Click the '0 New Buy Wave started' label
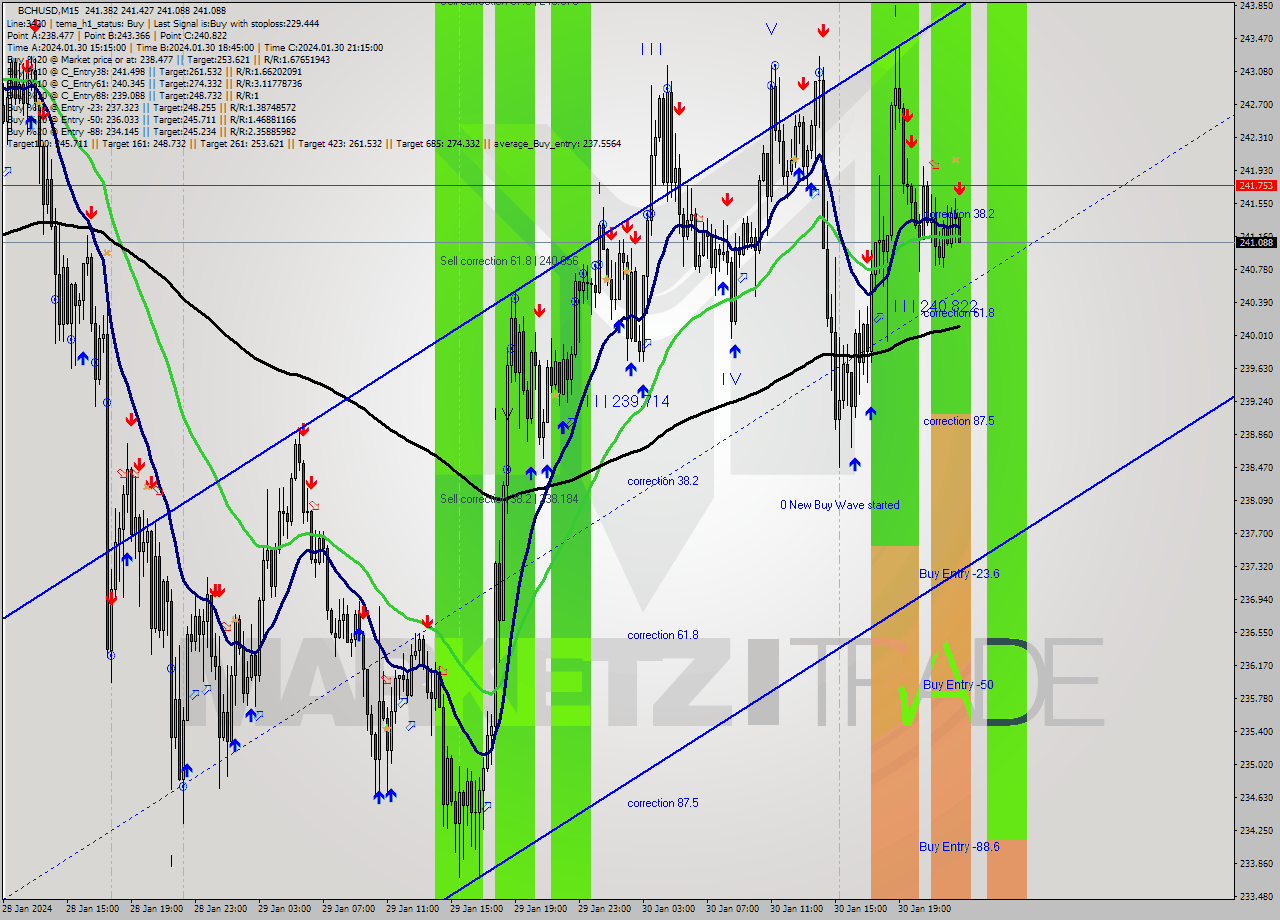1280x920 pixels. click(840, 505)
